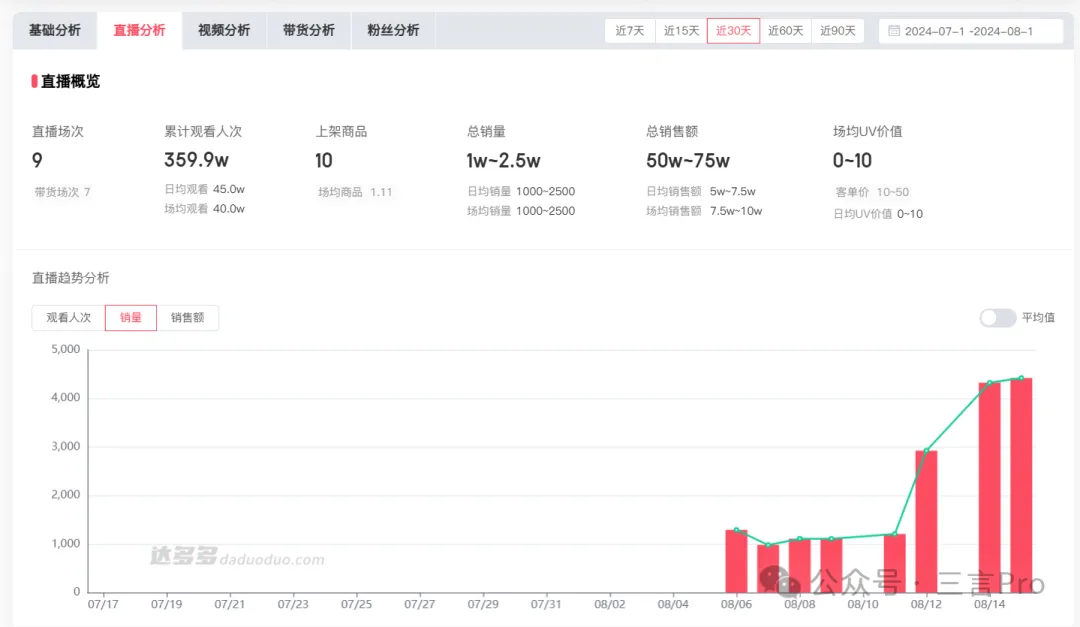The height and width of the screenshot is (627, 1080).
Task: Click the 08/12 sales bar
Action: pos(926,521)
